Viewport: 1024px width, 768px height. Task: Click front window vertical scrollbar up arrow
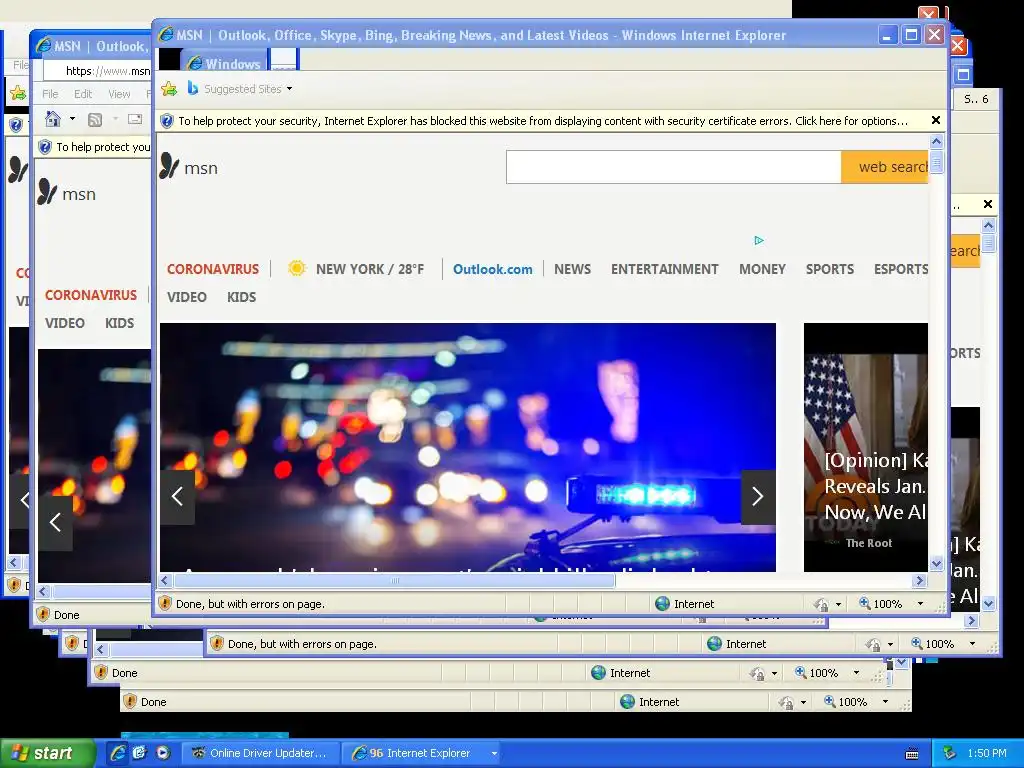click(x=936, y=142)
